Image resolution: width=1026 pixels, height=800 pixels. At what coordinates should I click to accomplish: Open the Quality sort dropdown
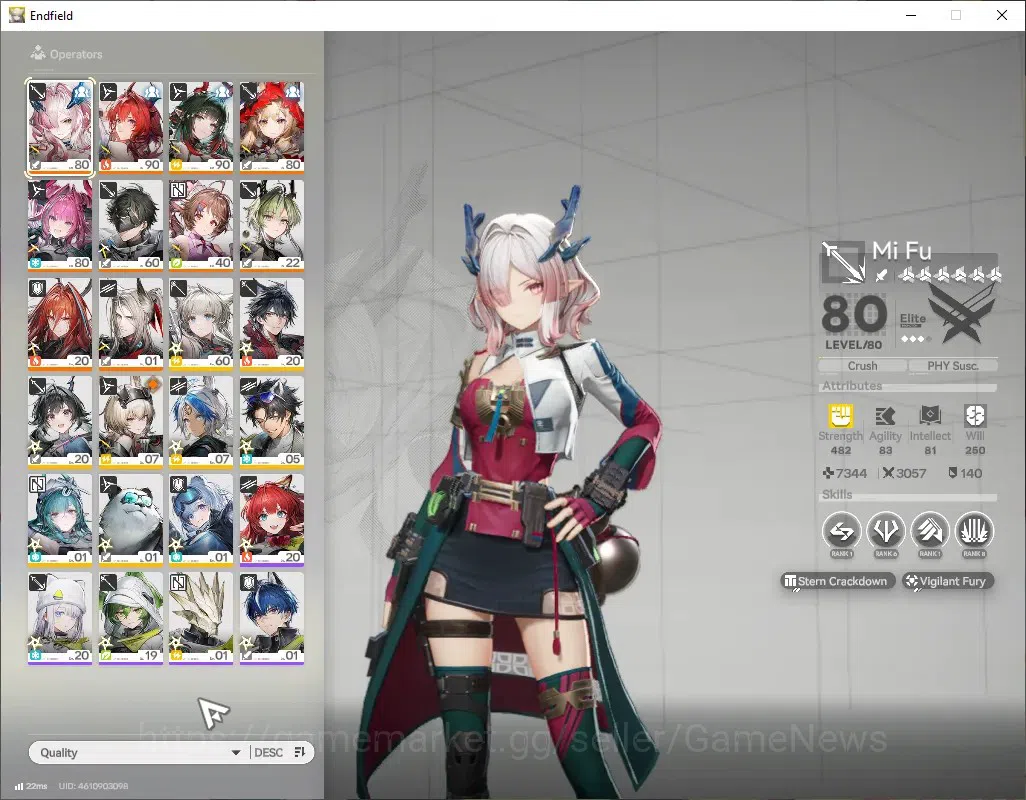(139, 753)
